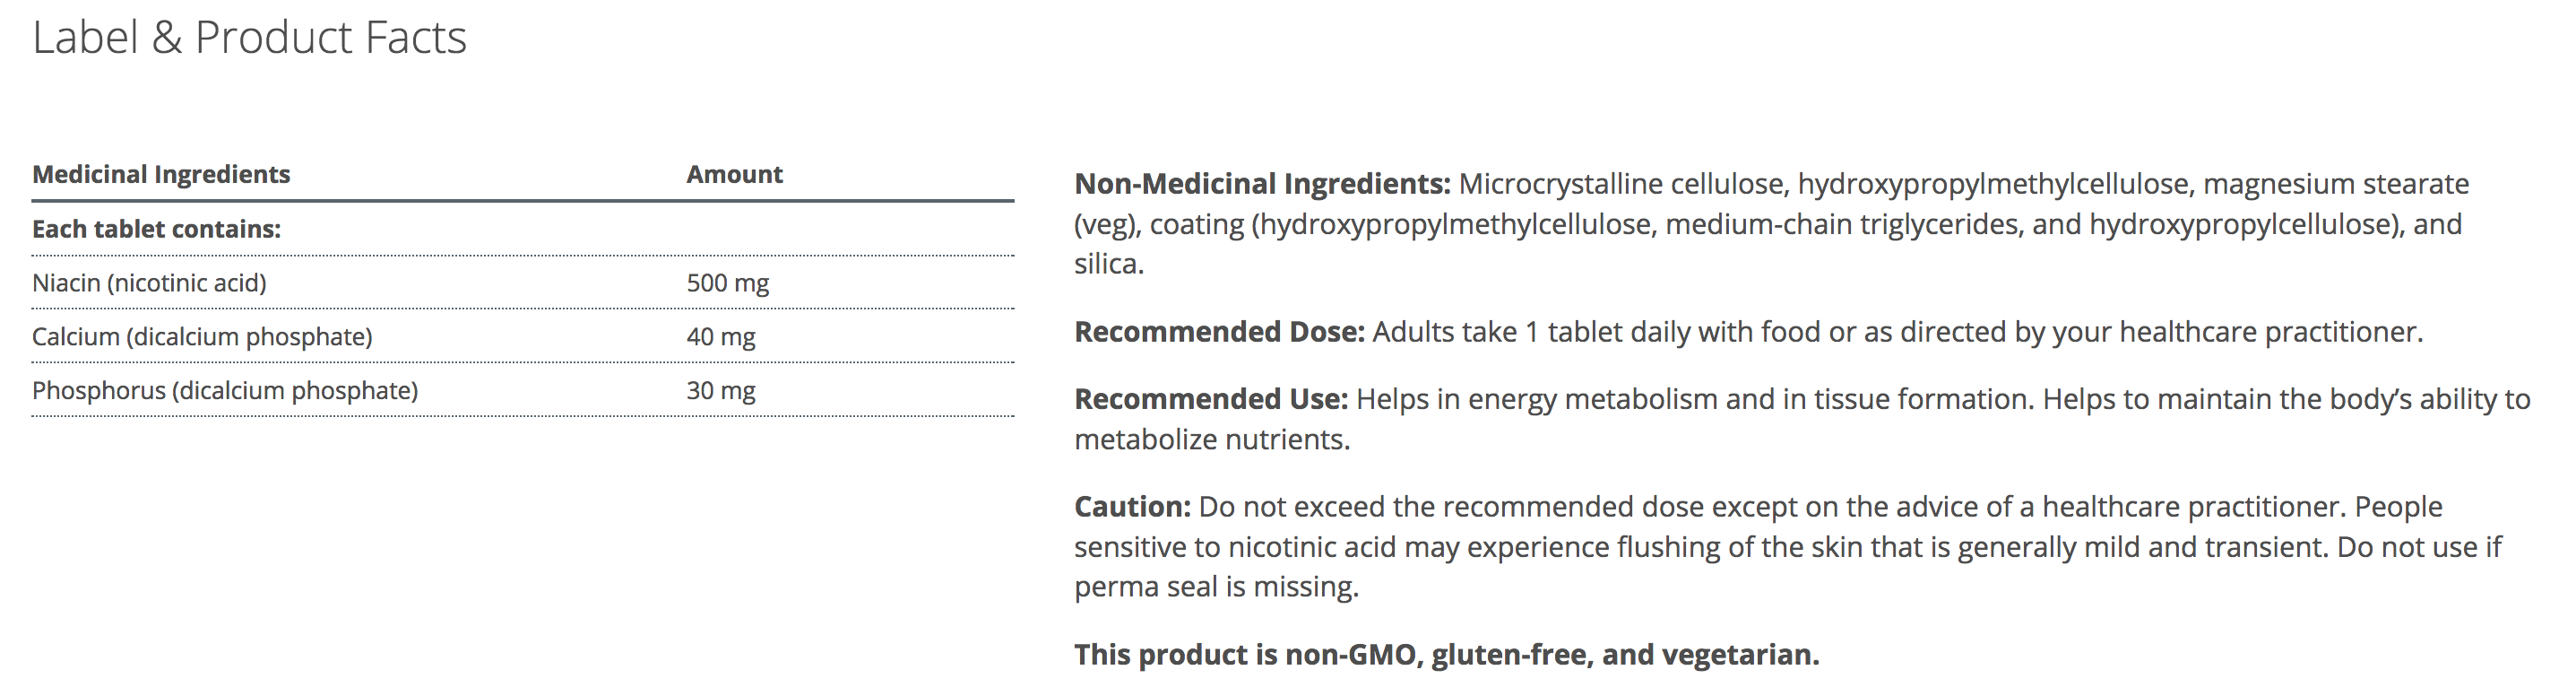Select the Calcium (dicalcium phosphate) row label
Image resolution: width=2576 pixels, height=696 pixels.
click(202, 337)
